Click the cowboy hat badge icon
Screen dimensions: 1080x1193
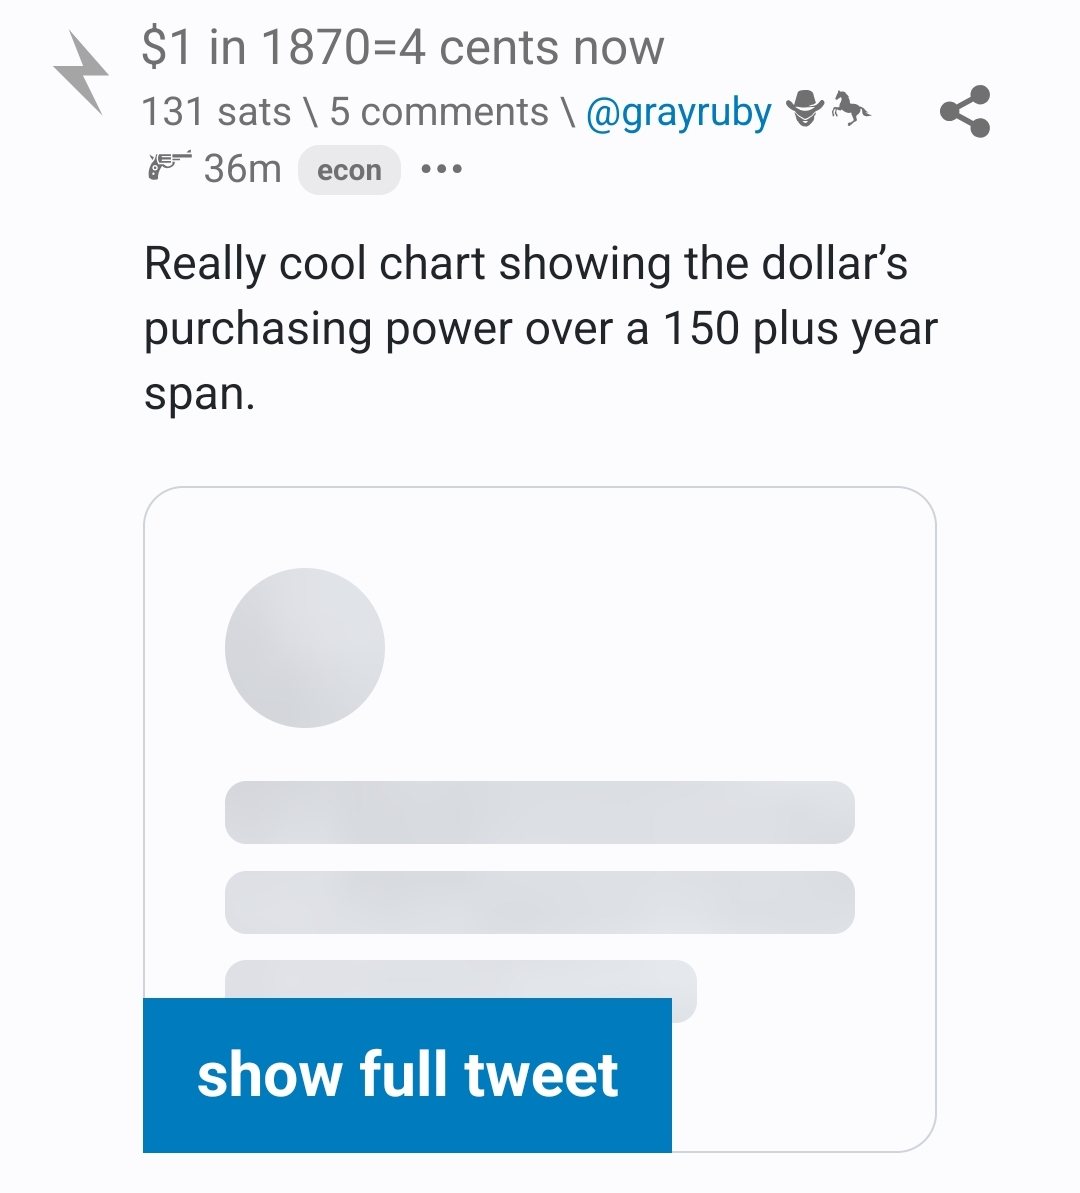tap(805, 109)
